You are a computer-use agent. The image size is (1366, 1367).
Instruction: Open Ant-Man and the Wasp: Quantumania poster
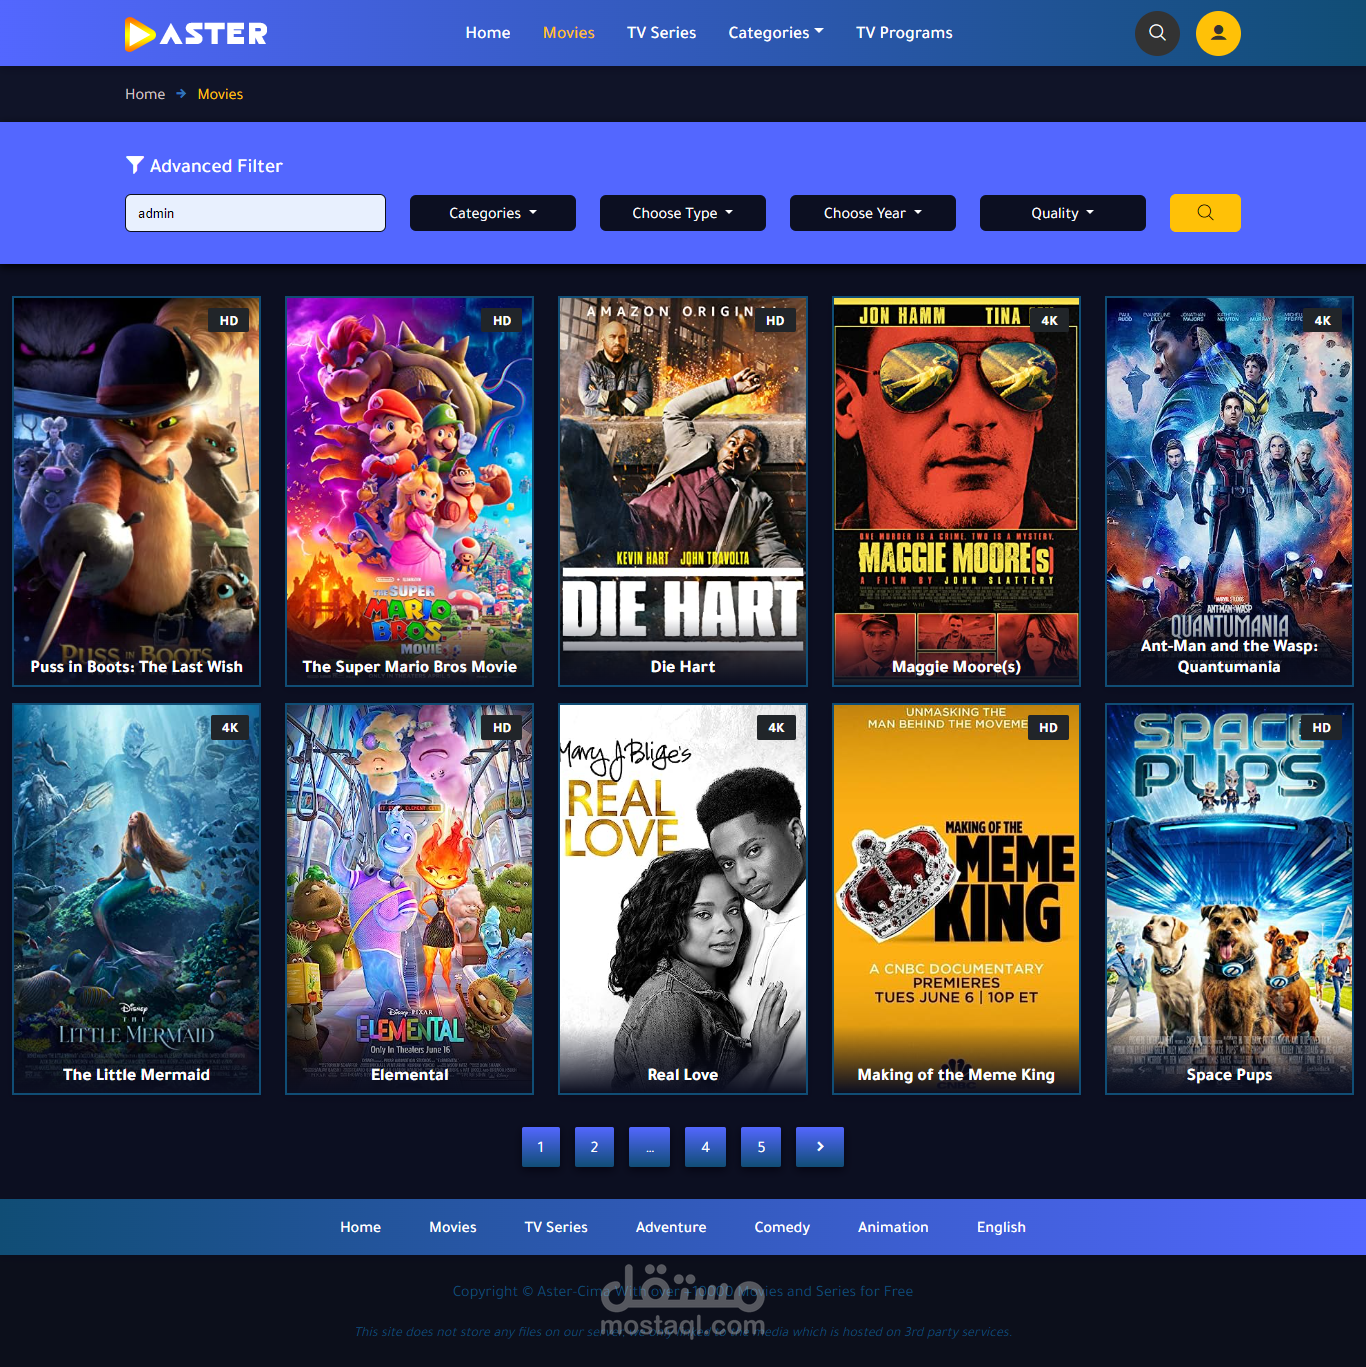pyautogui.click(x=1229, y=491)
